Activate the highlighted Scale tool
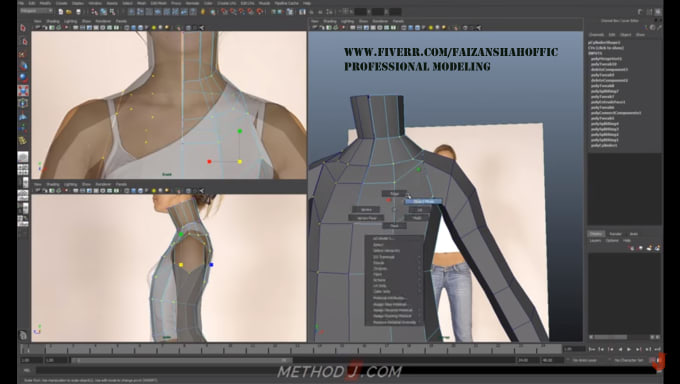The image size is (680, 384). (x=23, y=91)
